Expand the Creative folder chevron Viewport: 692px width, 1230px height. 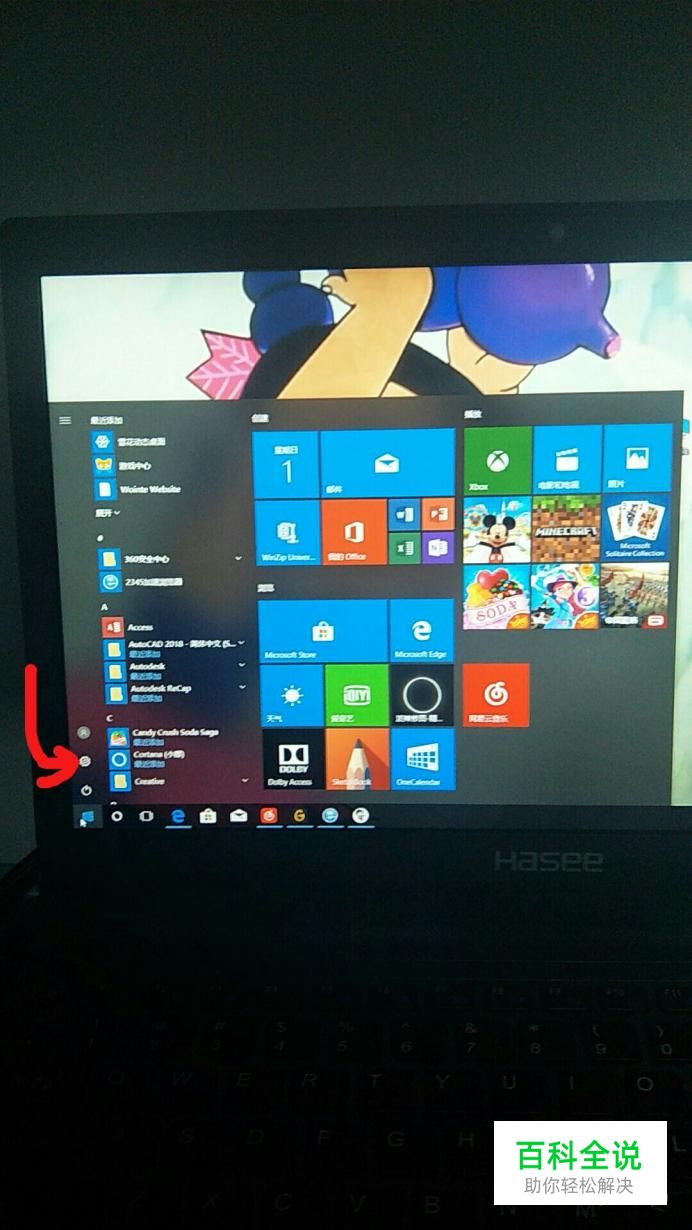[245, 780]
